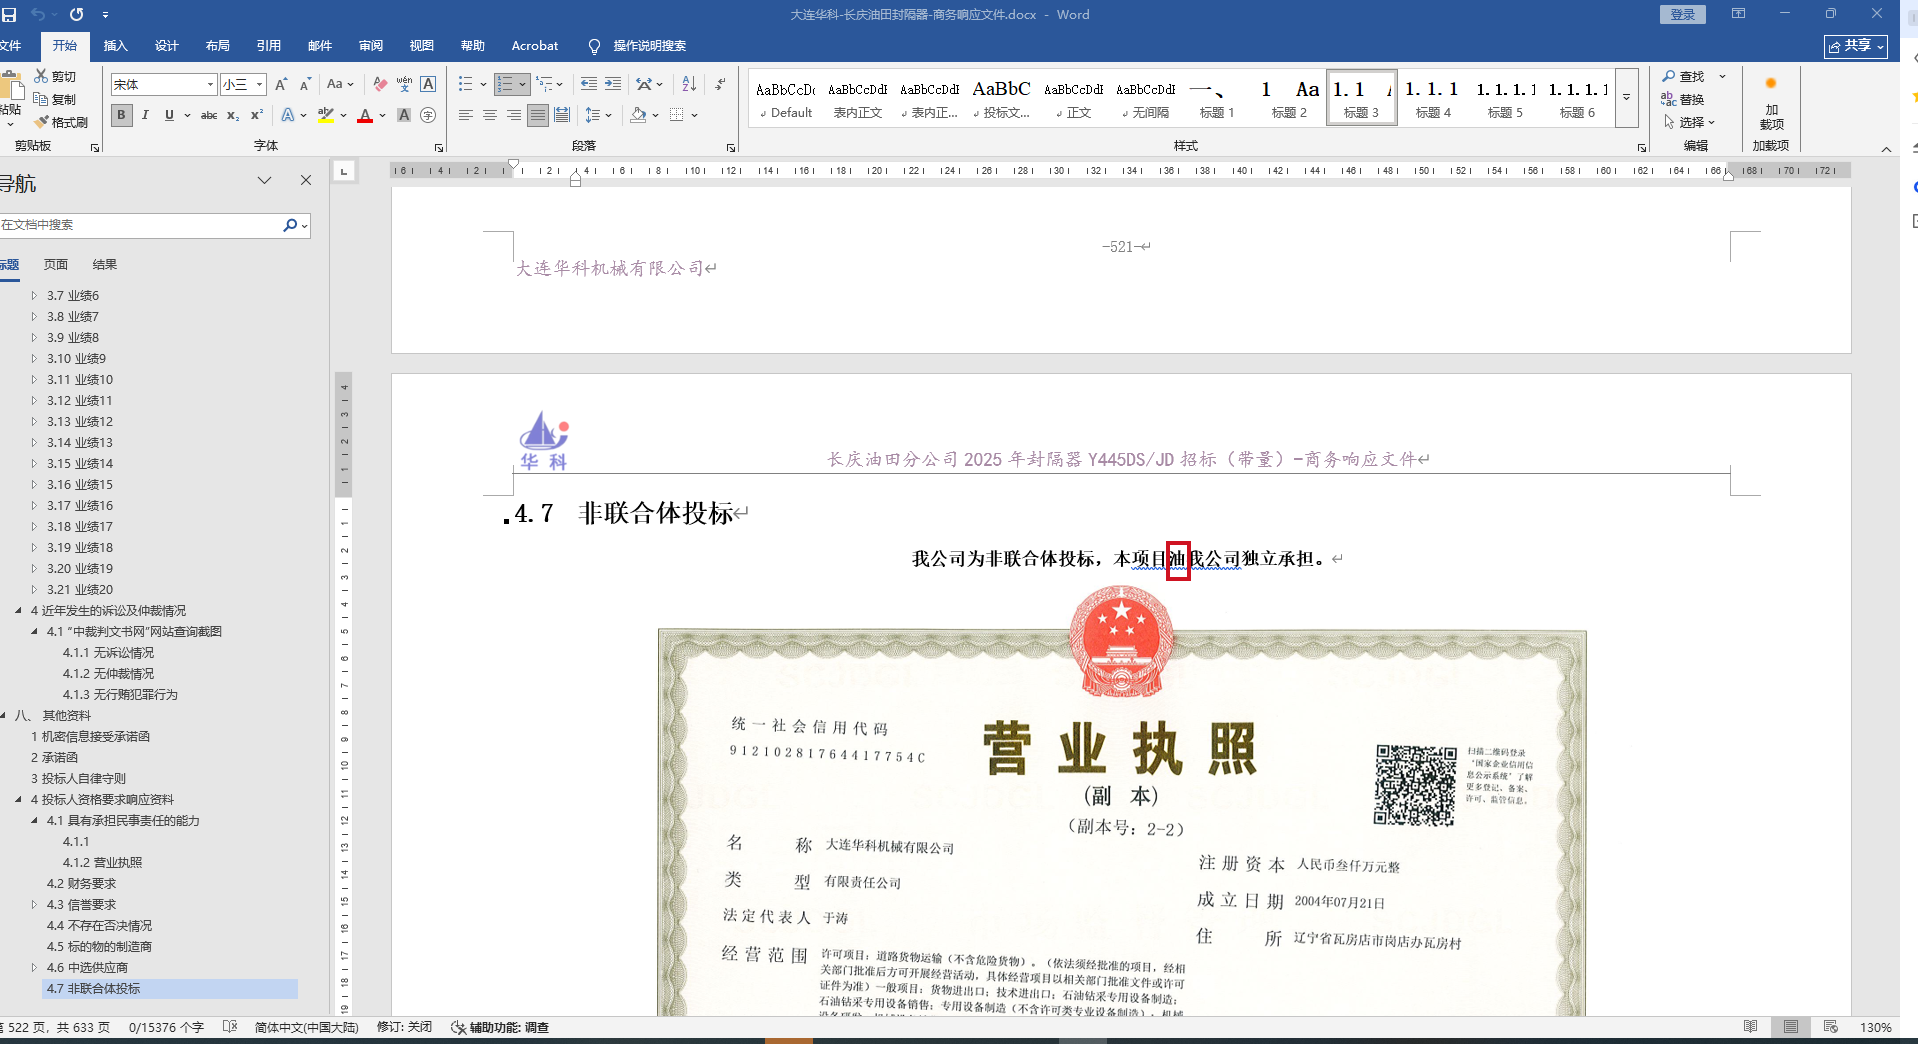Screen dimensions: 1918x1044
Task: Sort text with the A-Z sort icon
Action: (689, 84)
